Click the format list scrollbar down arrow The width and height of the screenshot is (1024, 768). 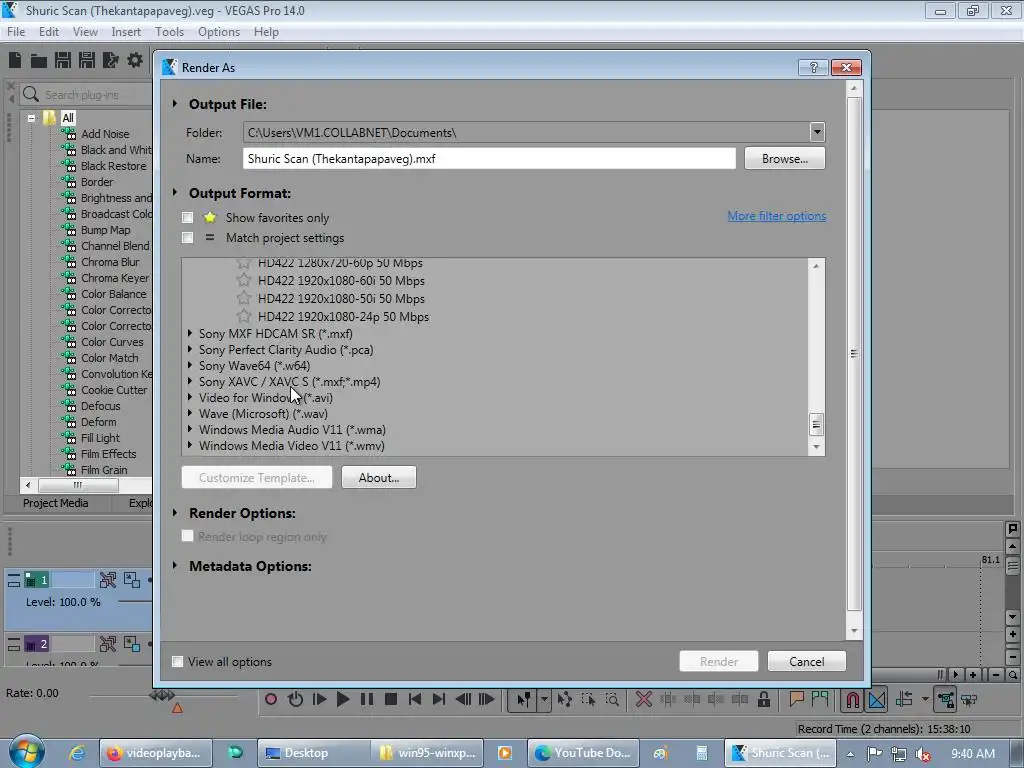click(816, 447)
